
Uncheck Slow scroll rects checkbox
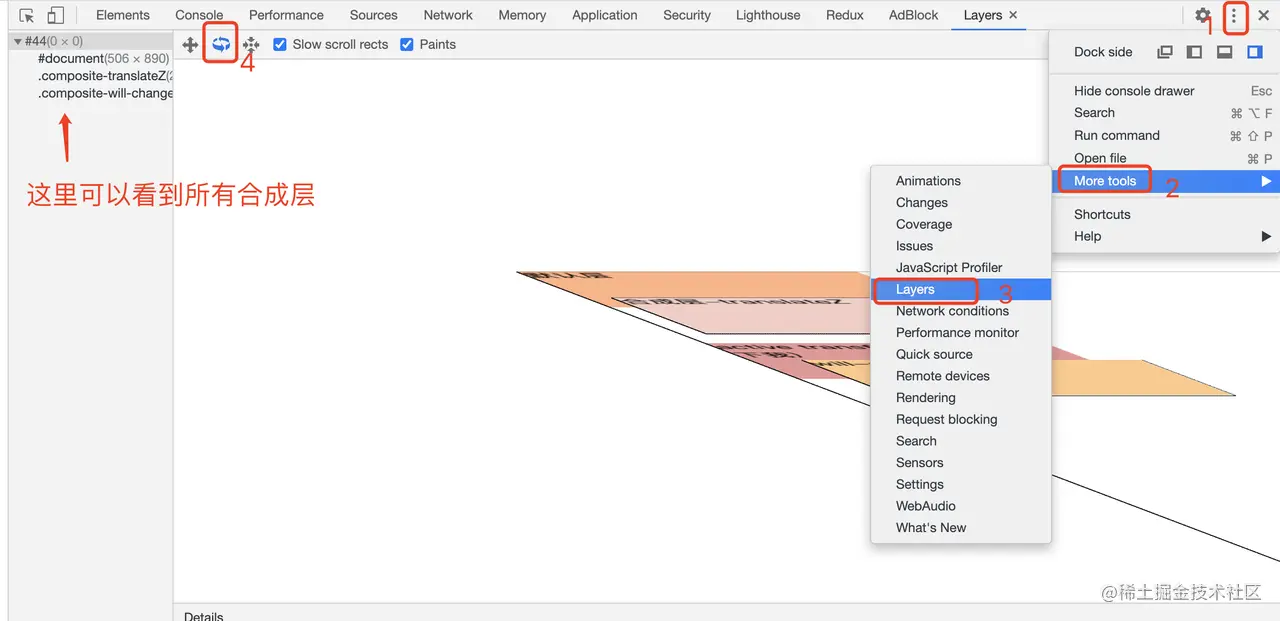coord(280,45)
